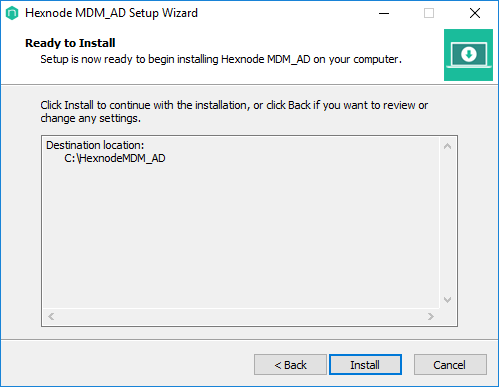This screenshot has width=499, height=387.
Task: Click the vertical scrollbar track in summary box
Action: coord(447,223)
